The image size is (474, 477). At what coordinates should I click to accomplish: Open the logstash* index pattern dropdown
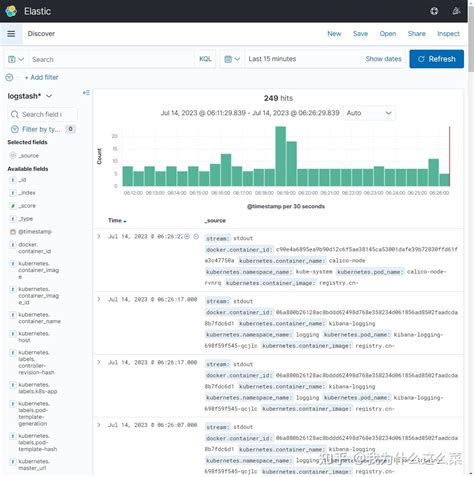click(30, 96)
